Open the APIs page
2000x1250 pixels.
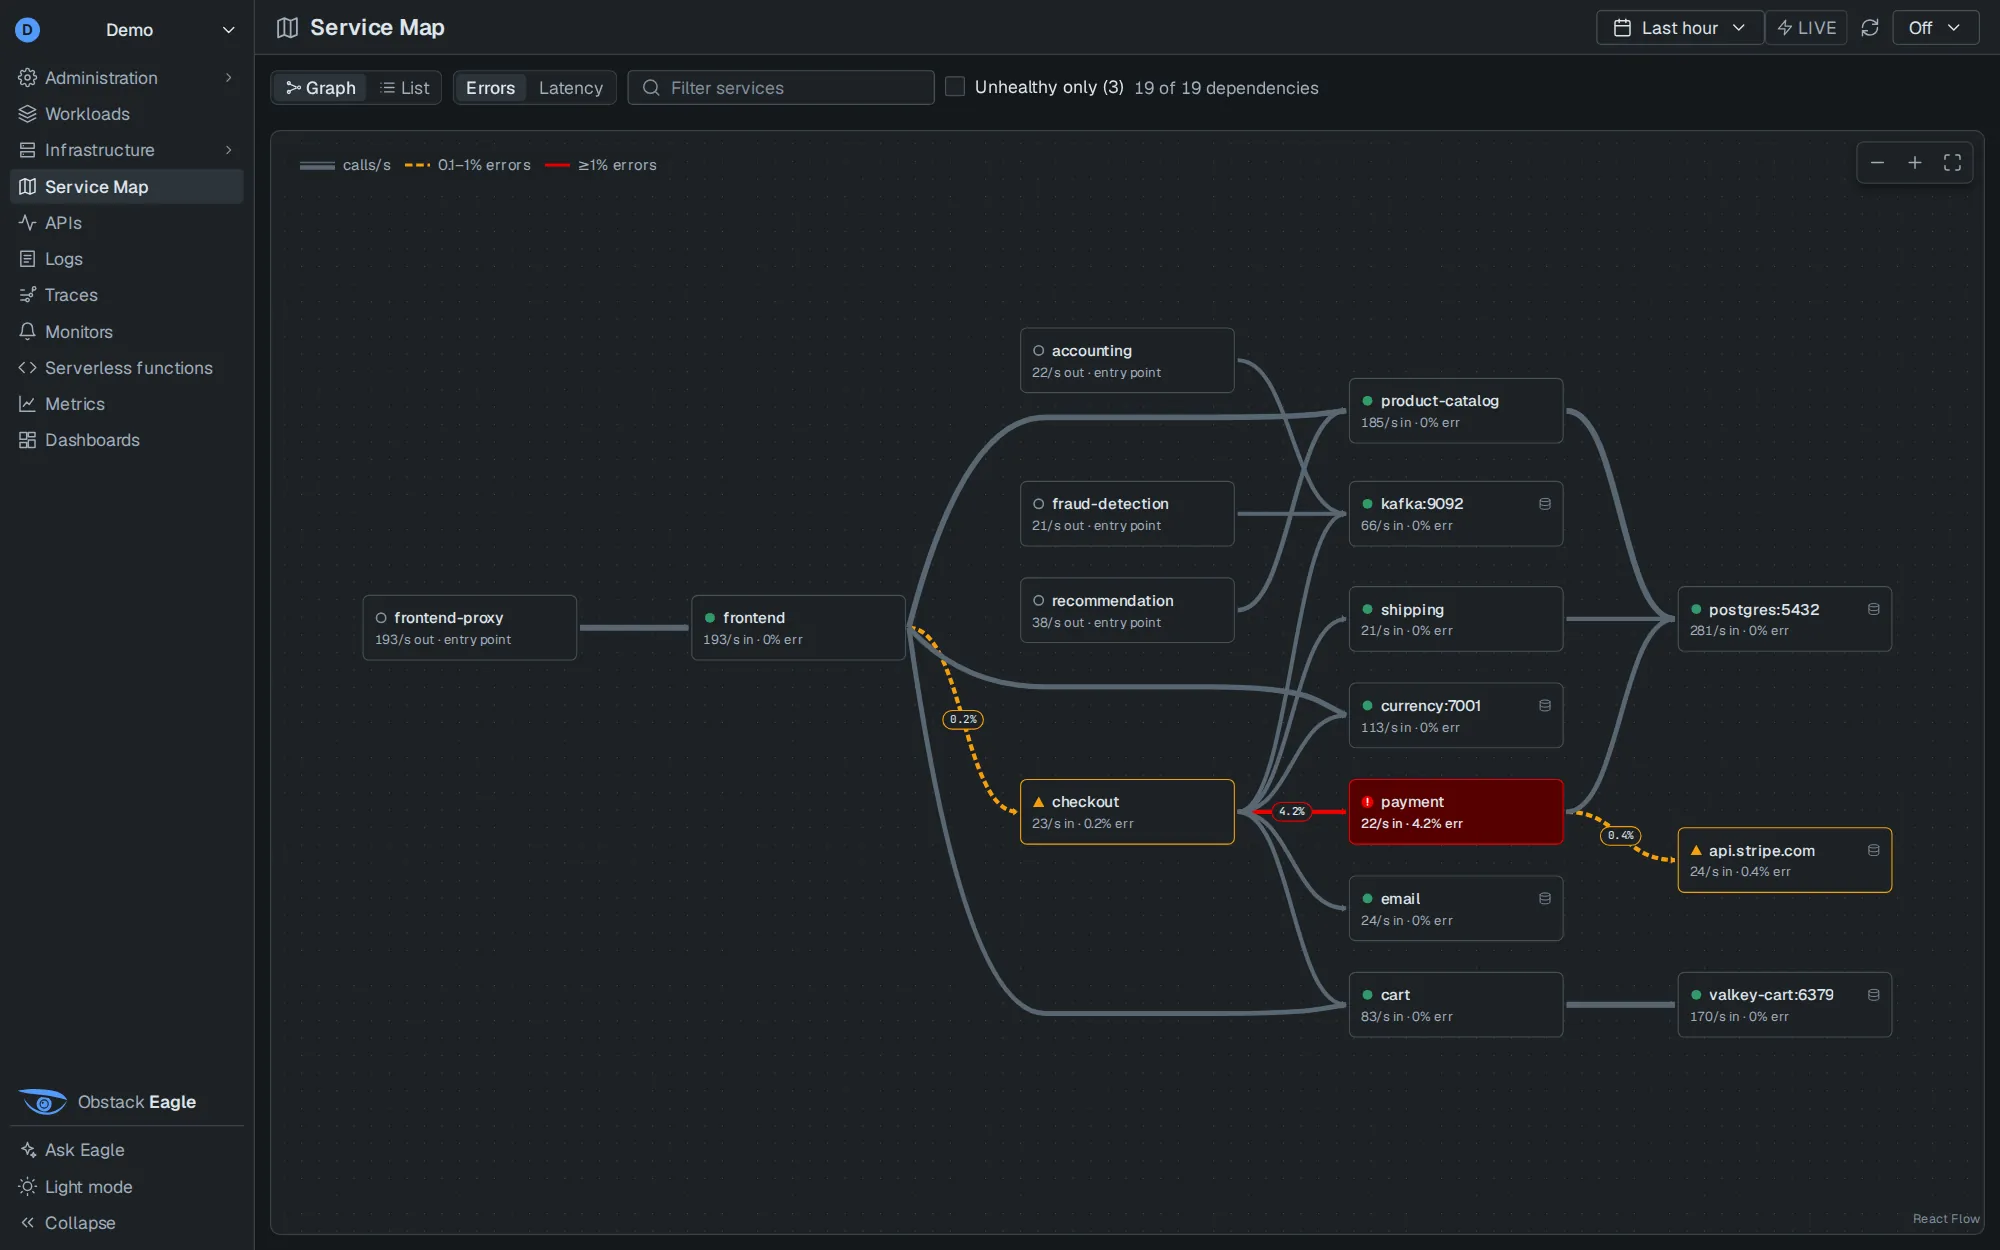click(x=126, y=223)
